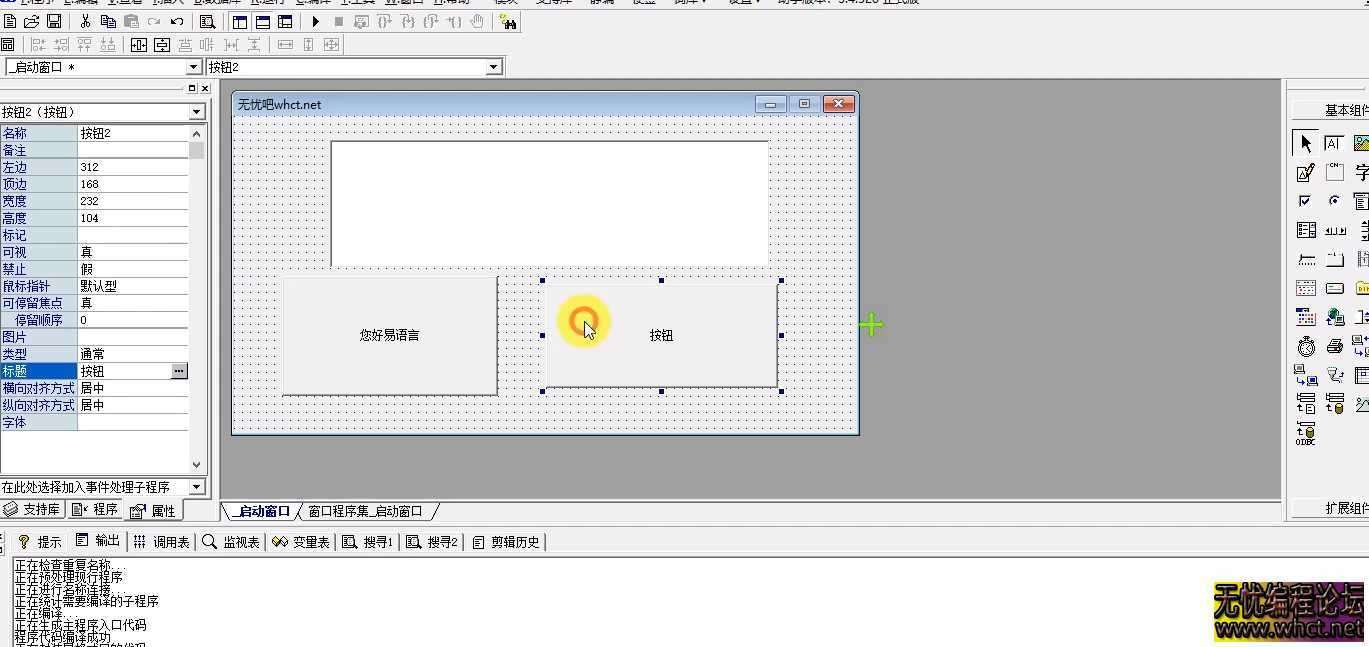Image resolution: width=1369 pixels, height=647 pixels.
Task: Click the property list scroll-down arrow
Action: point(196,465)
